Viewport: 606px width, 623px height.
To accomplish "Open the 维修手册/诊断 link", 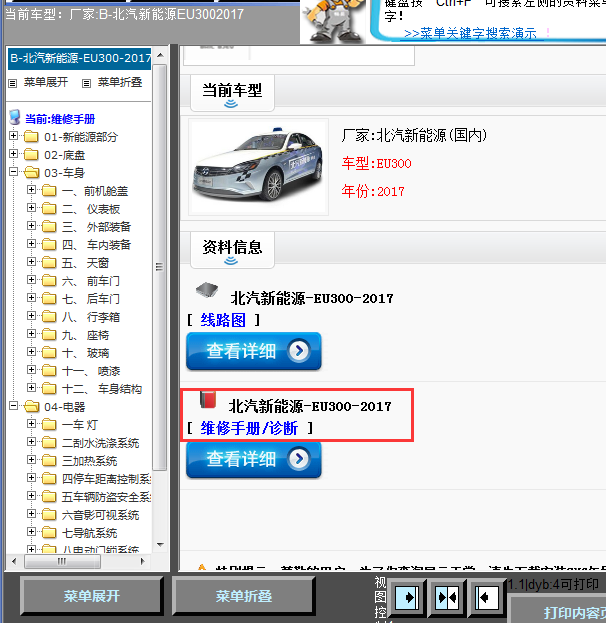I will 249,428.
